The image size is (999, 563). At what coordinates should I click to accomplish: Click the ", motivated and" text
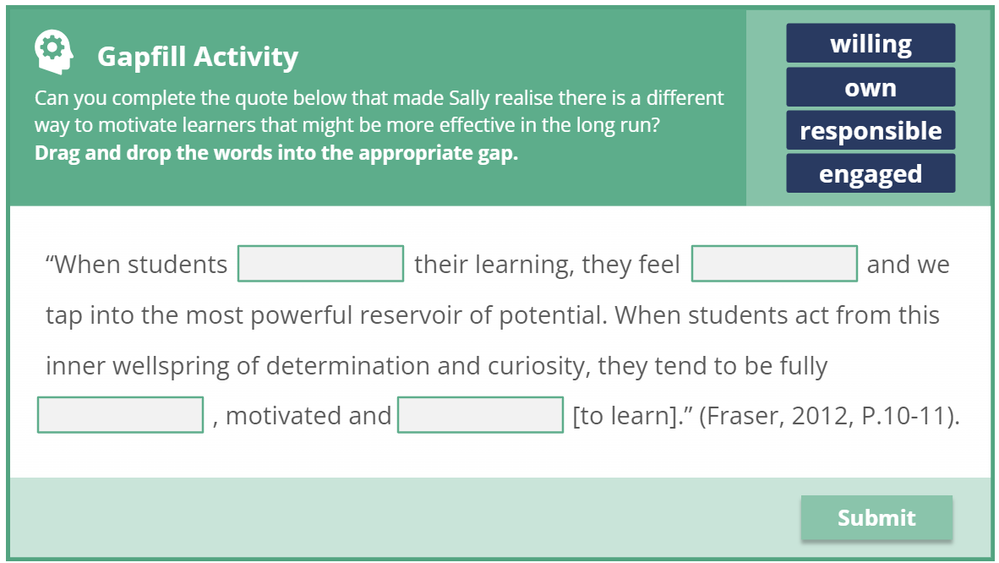point(301,416)
